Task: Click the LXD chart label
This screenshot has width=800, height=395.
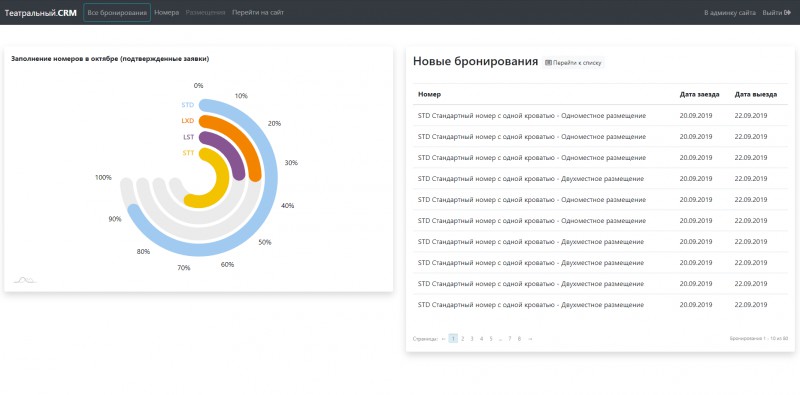Action: pos(188,121)
